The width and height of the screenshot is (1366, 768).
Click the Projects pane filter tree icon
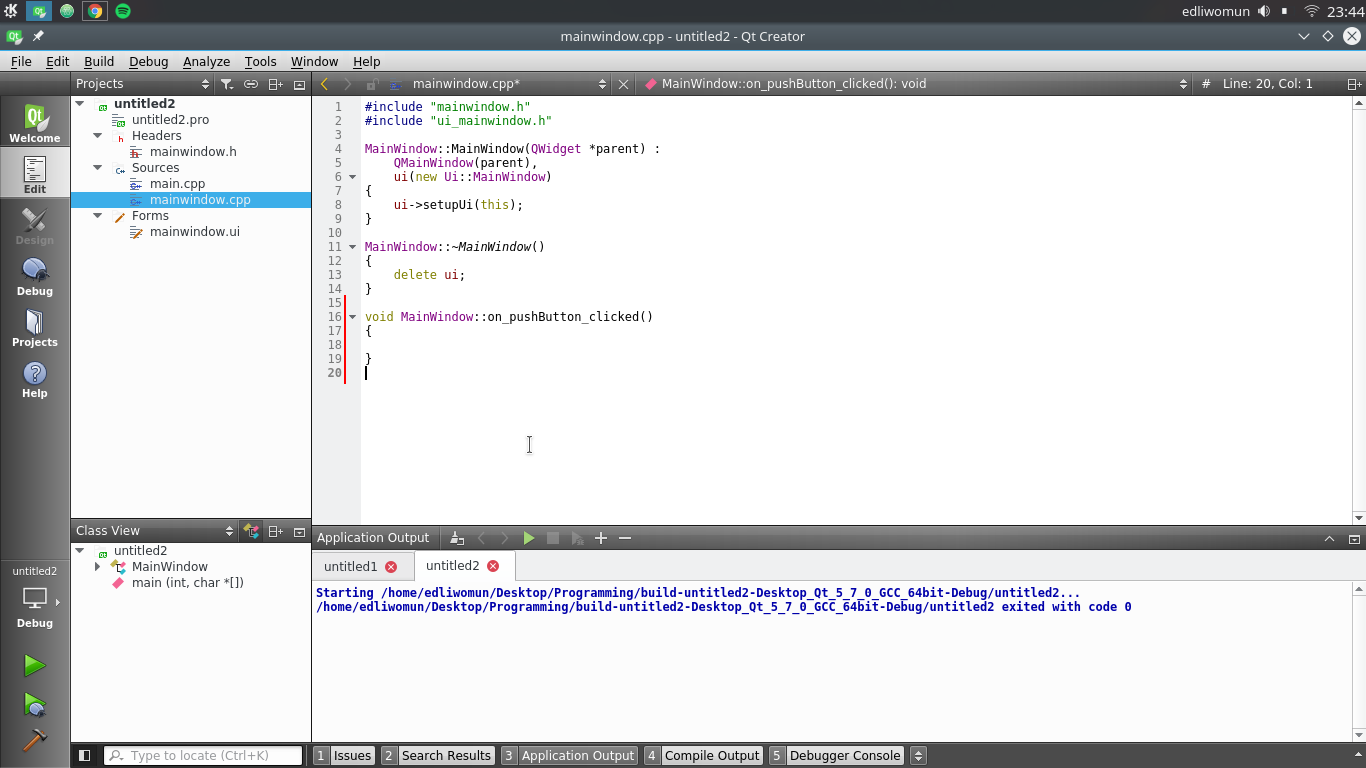227,84
